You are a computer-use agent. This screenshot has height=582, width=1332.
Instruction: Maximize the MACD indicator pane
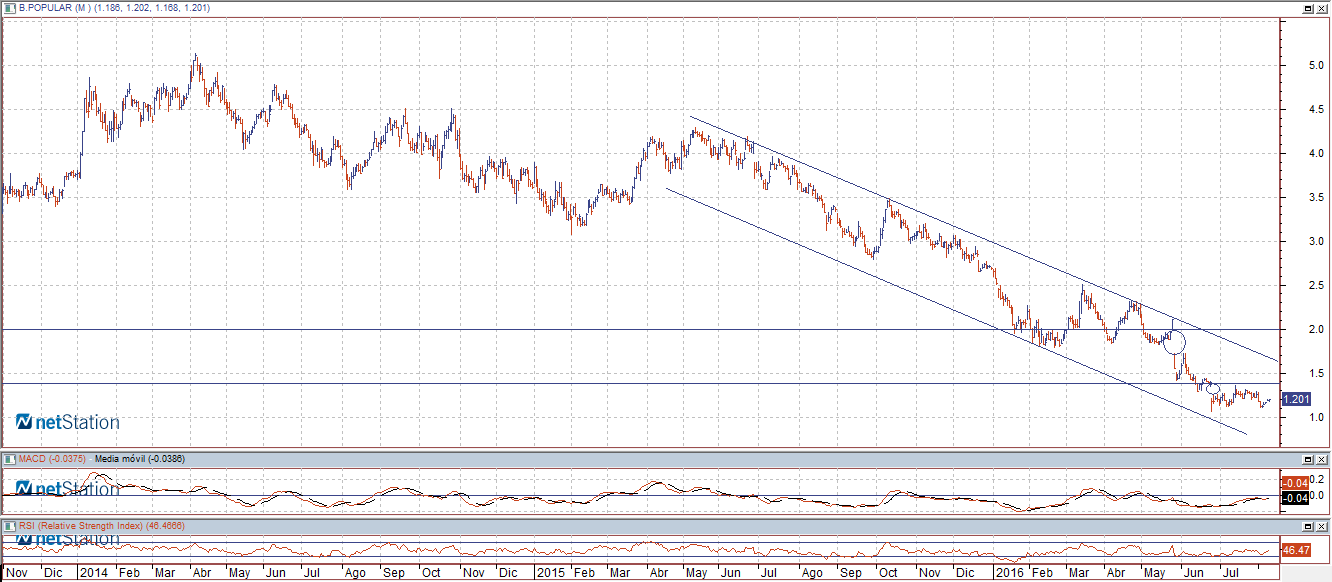[1307, 459]
